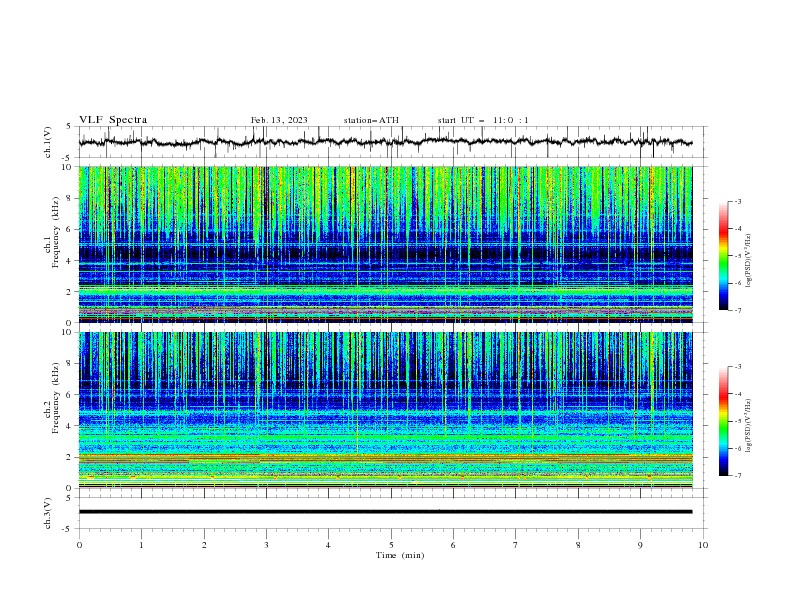Image resolution: width=792 pixels, height=612 pixels.
Task: Click the ch.2 Frequency (kHz) axis label
Action: (52, 398)
